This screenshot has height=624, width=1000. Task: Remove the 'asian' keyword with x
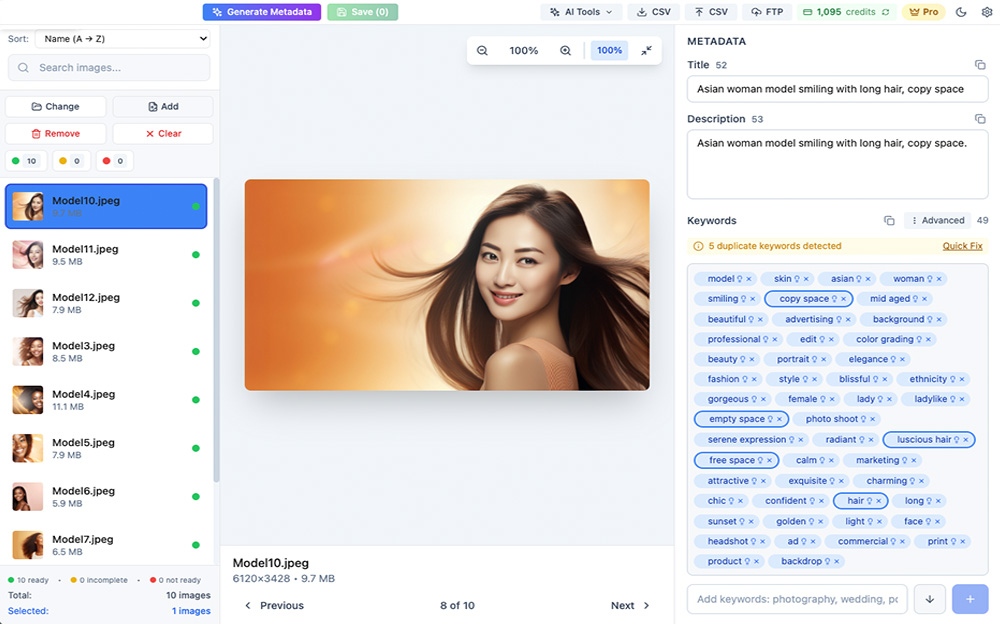click(867, 279)
